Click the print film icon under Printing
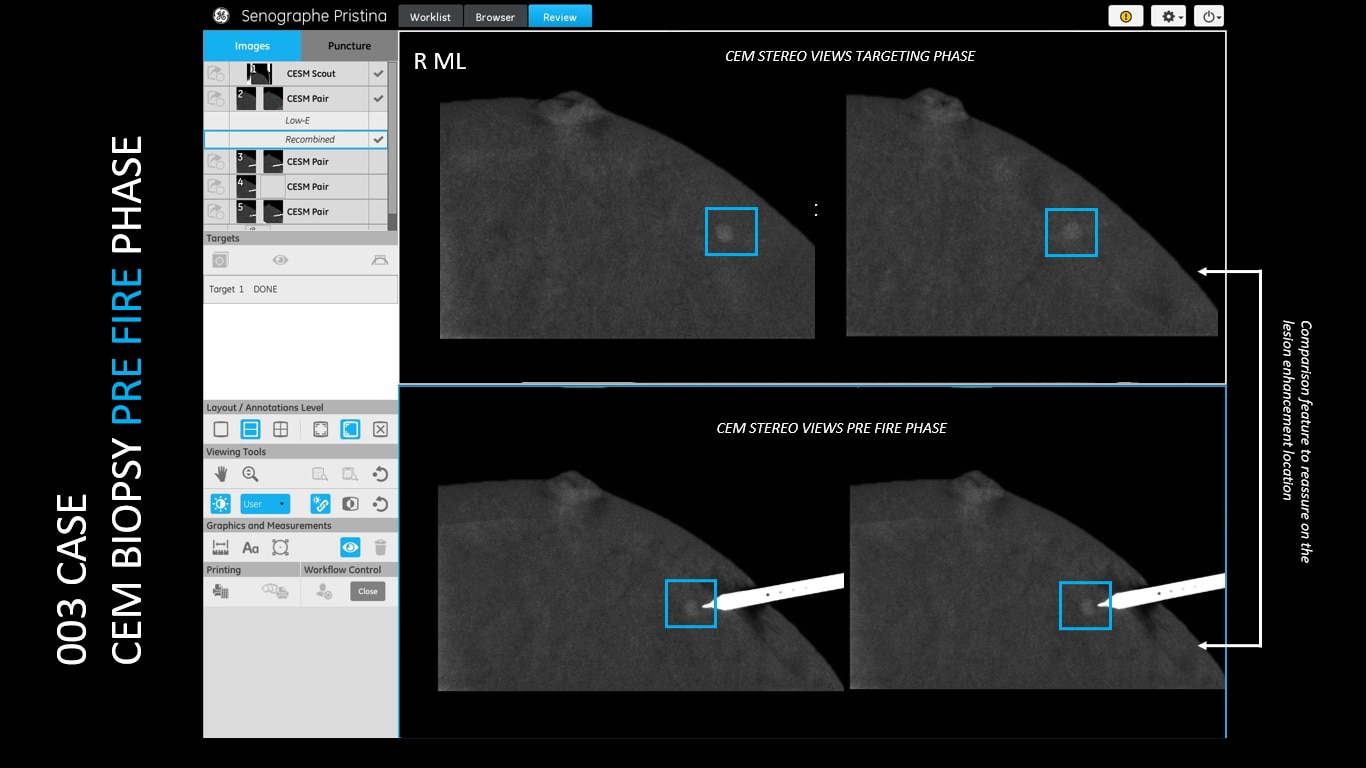Viewport: 1366px width, 768px height. (x=221, y=591)
